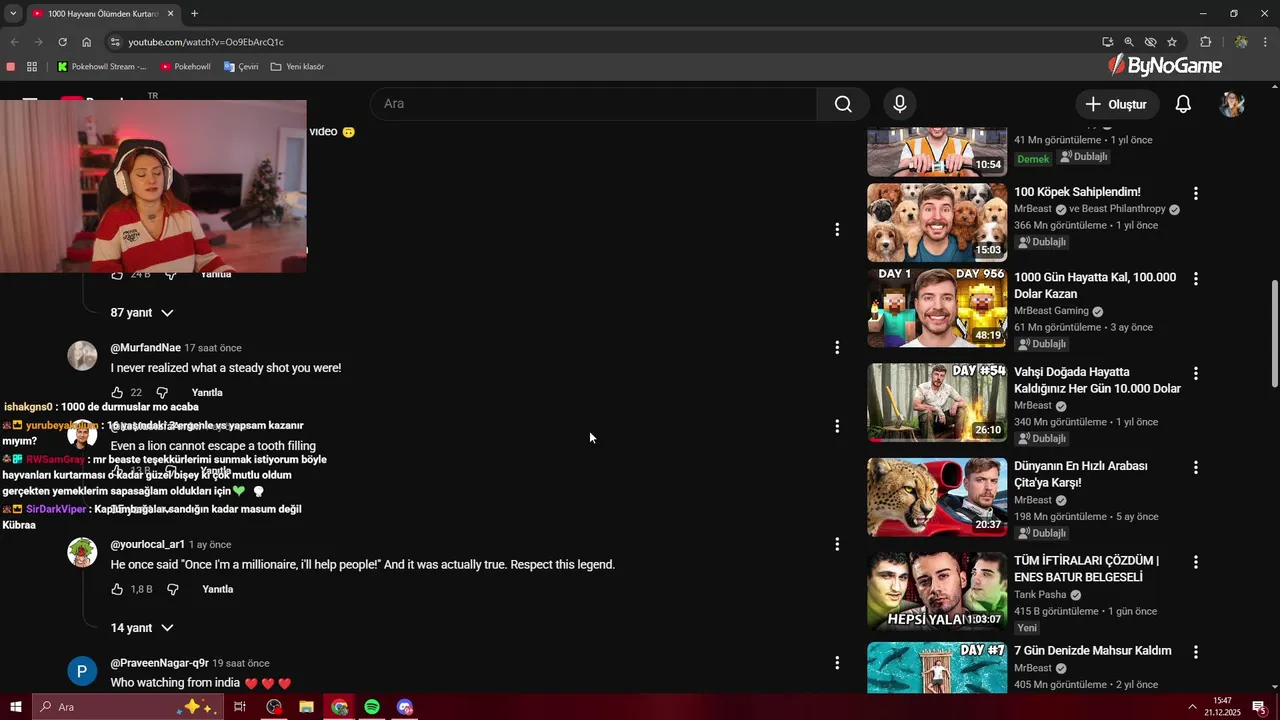This screenshot has height=720, width=1280.
Task: Open @yourlocal_ar1's profile picture
Action: (82, 552)
